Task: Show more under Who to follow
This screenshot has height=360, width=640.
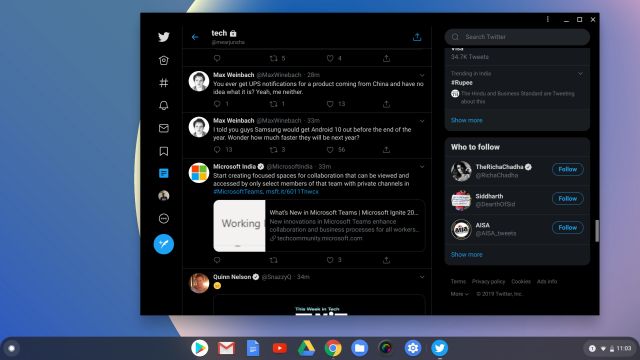Action: [x=467, y=254]
